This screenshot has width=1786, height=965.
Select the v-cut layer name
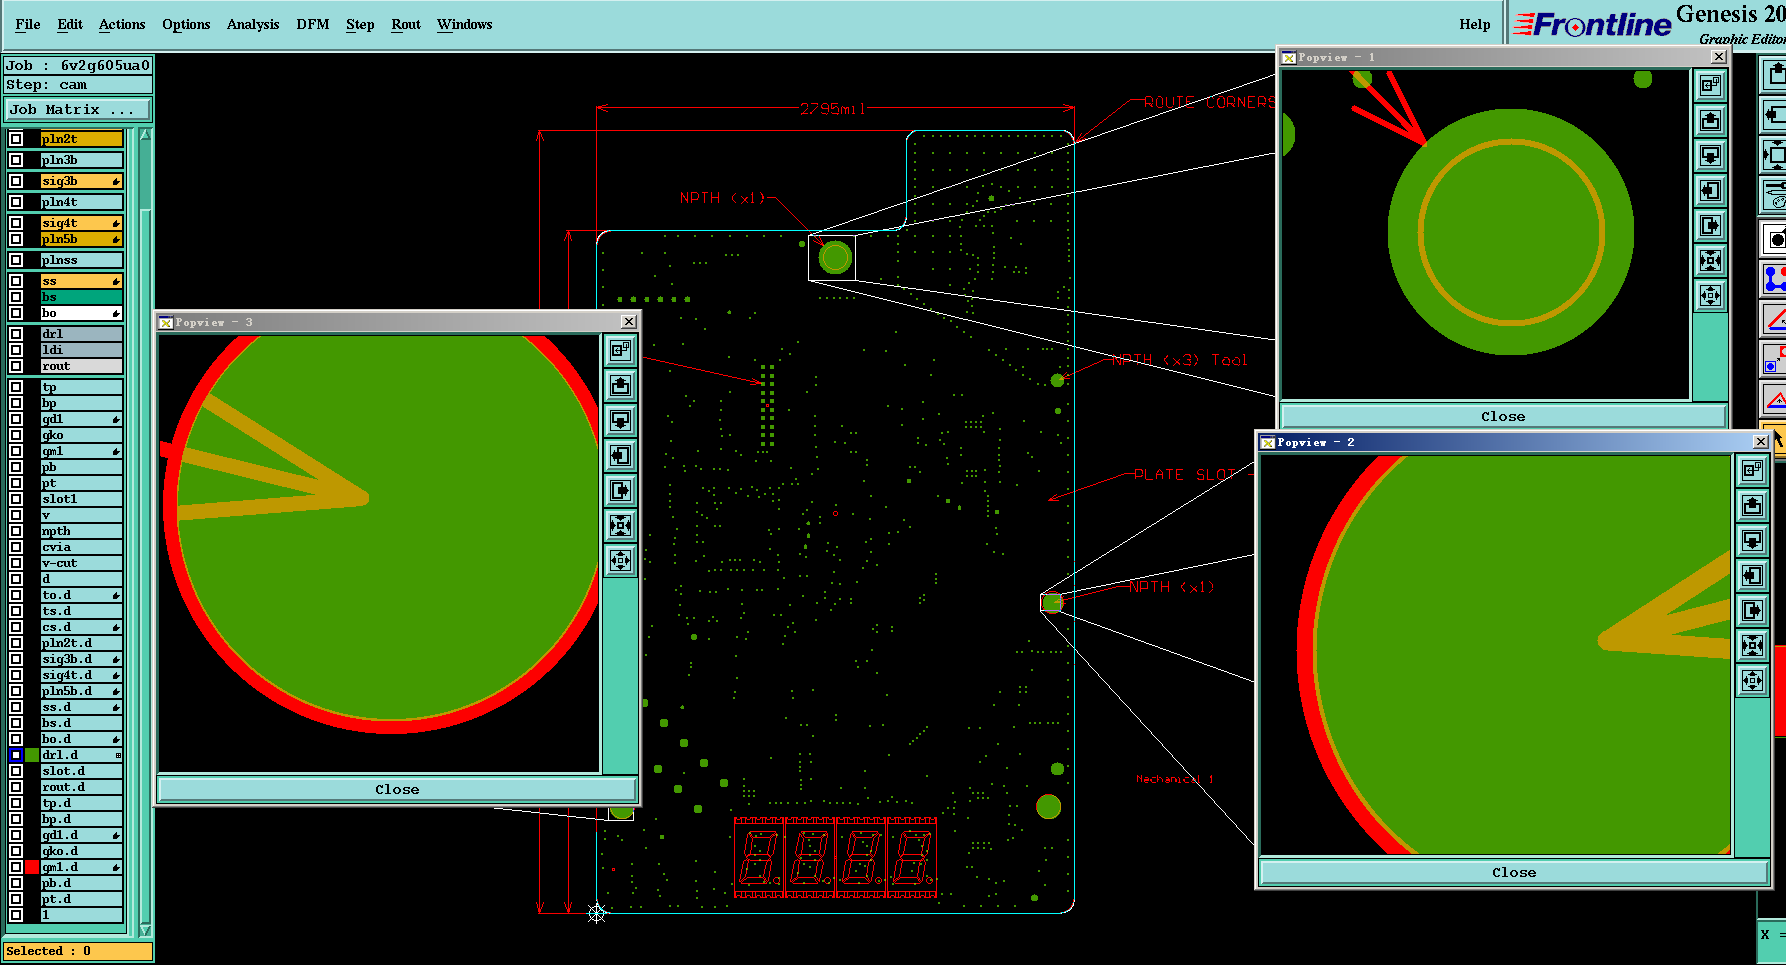[81, 563]
